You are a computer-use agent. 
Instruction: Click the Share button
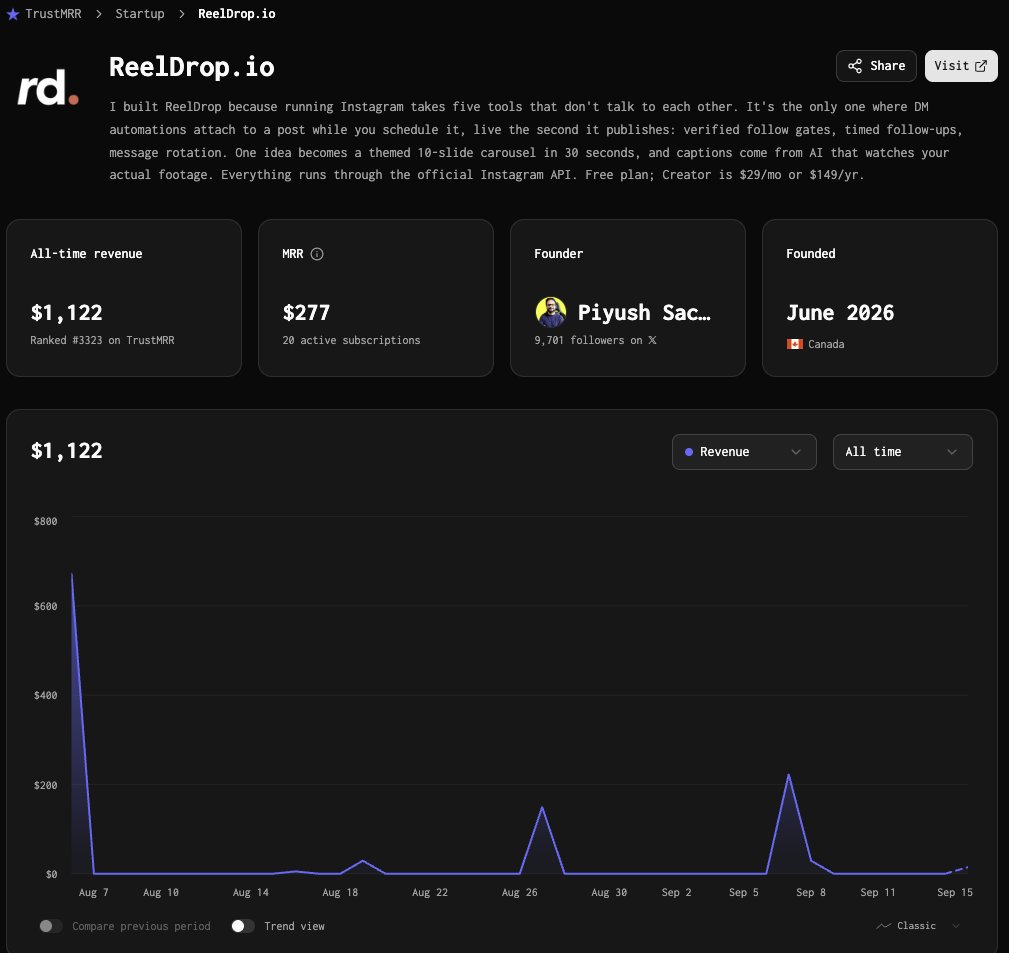coord(876,66)
